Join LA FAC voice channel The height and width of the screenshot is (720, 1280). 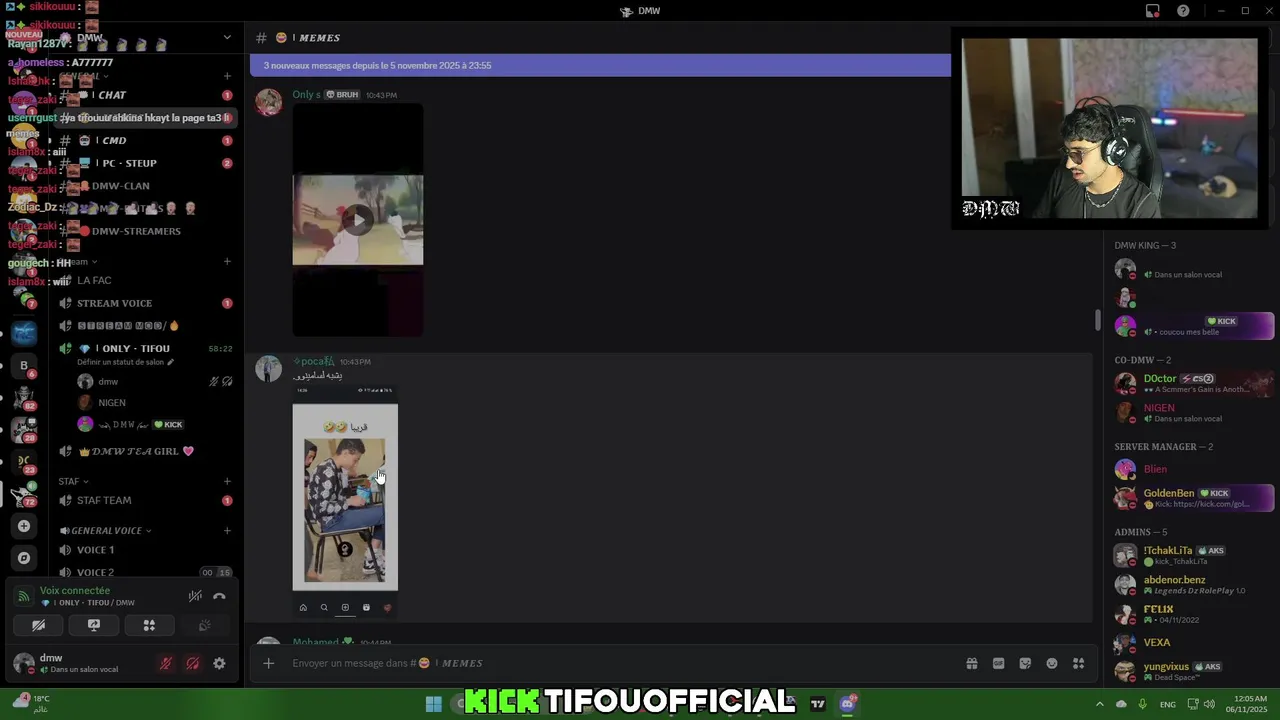point(146,281)
